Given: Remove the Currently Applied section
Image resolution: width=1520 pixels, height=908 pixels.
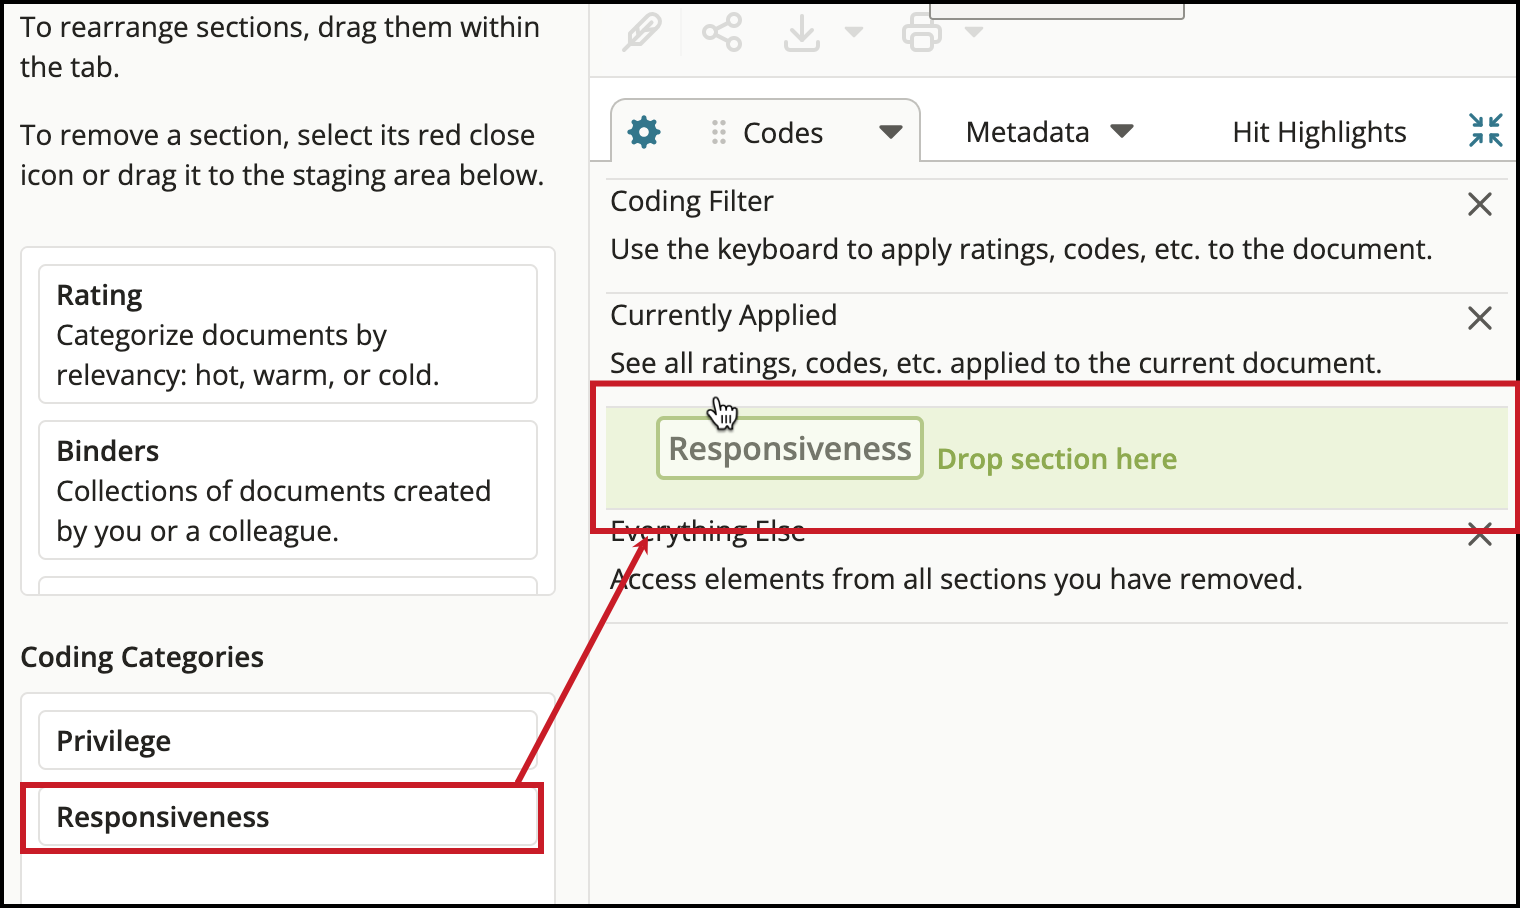Looking at the screenshot, I should tap(1480, 318).
